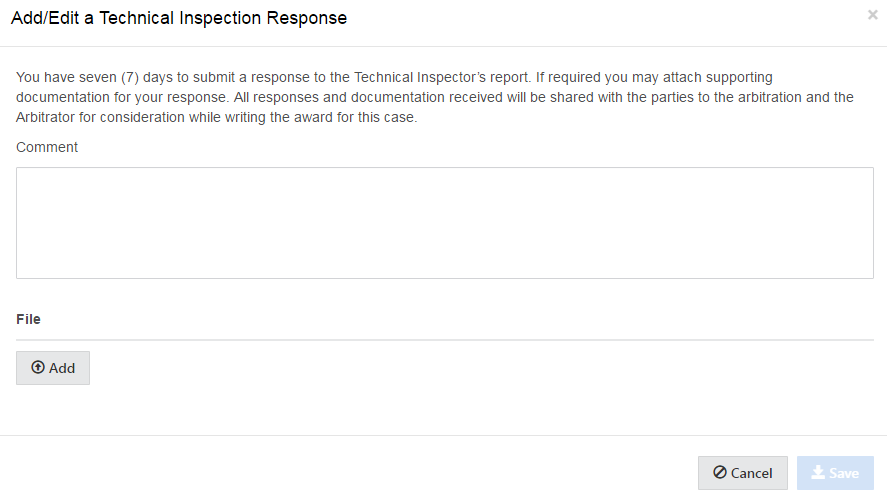Click the ban icon on Cancel
Screen dimensions: 887x495
pyautogui.click(x=720, y=473)
